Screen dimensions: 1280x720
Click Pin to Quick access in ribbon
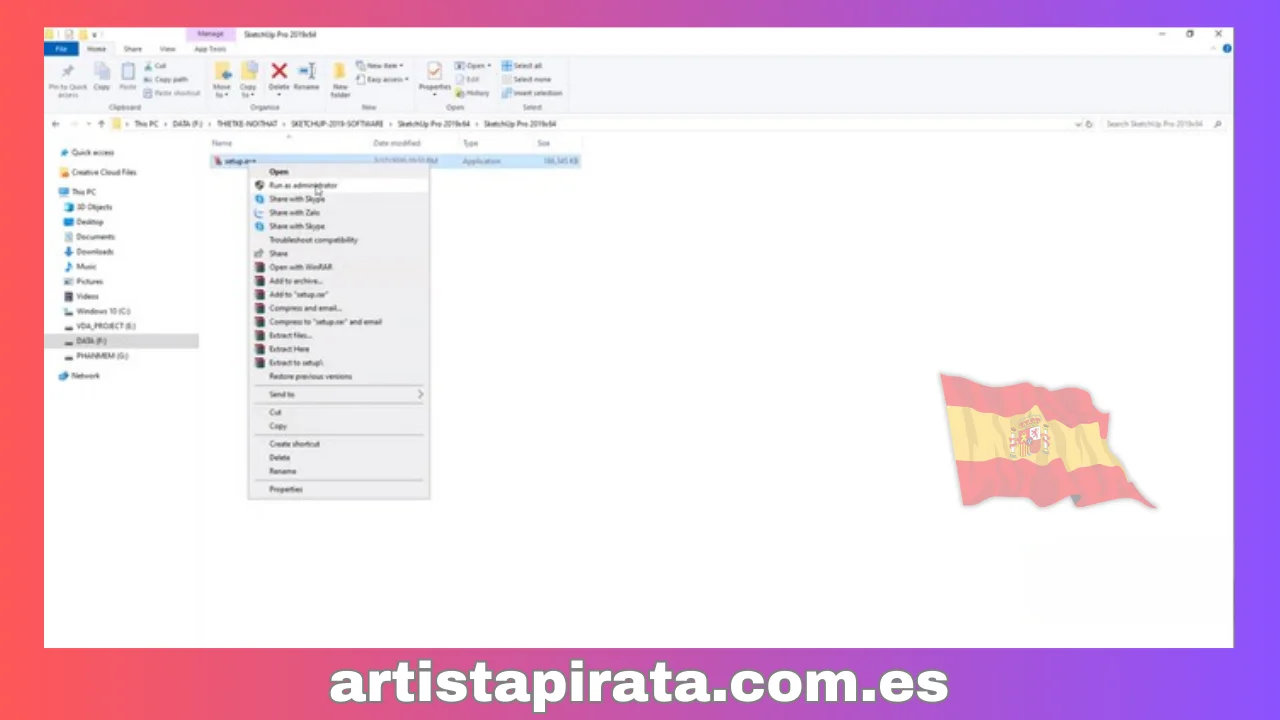point(68,79)
